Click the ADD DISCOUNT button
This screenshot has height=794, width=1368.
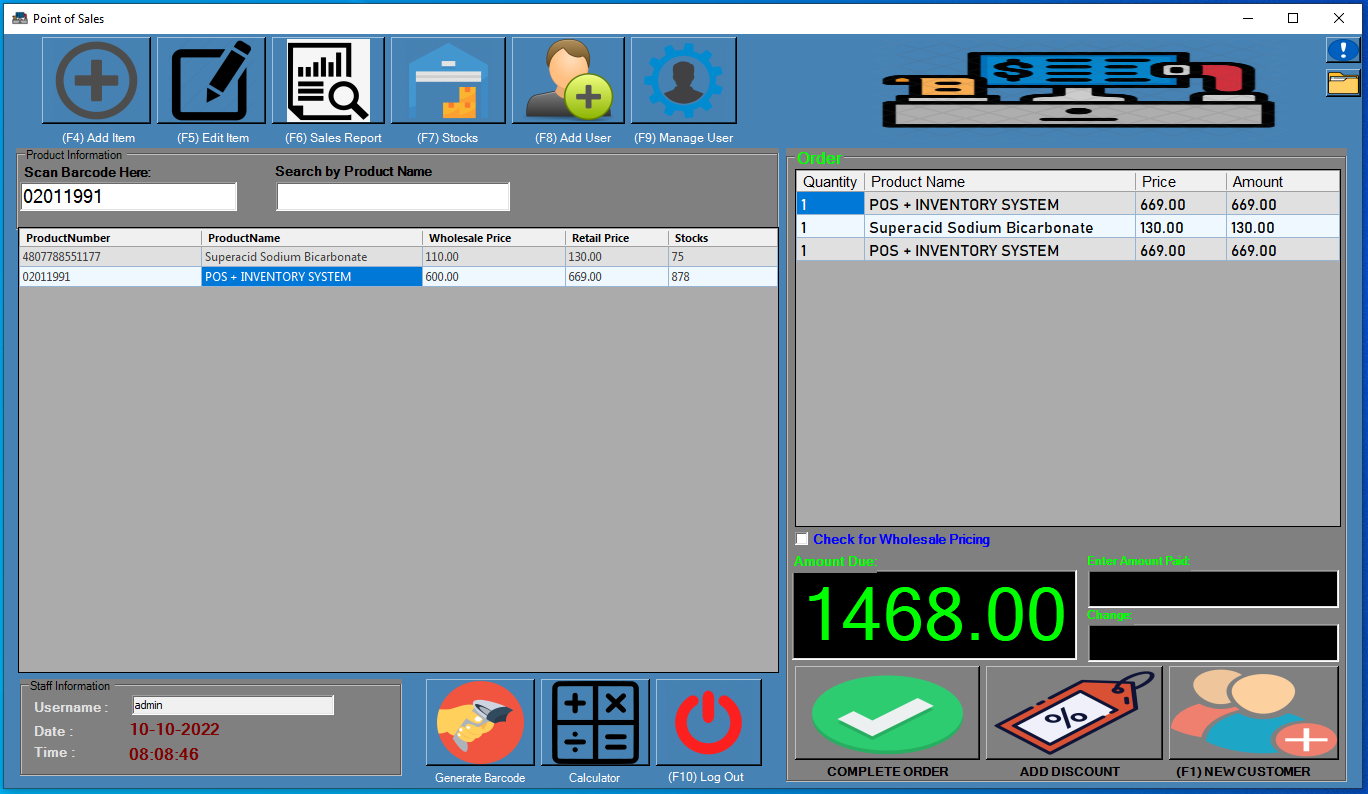coord(1072,712)
